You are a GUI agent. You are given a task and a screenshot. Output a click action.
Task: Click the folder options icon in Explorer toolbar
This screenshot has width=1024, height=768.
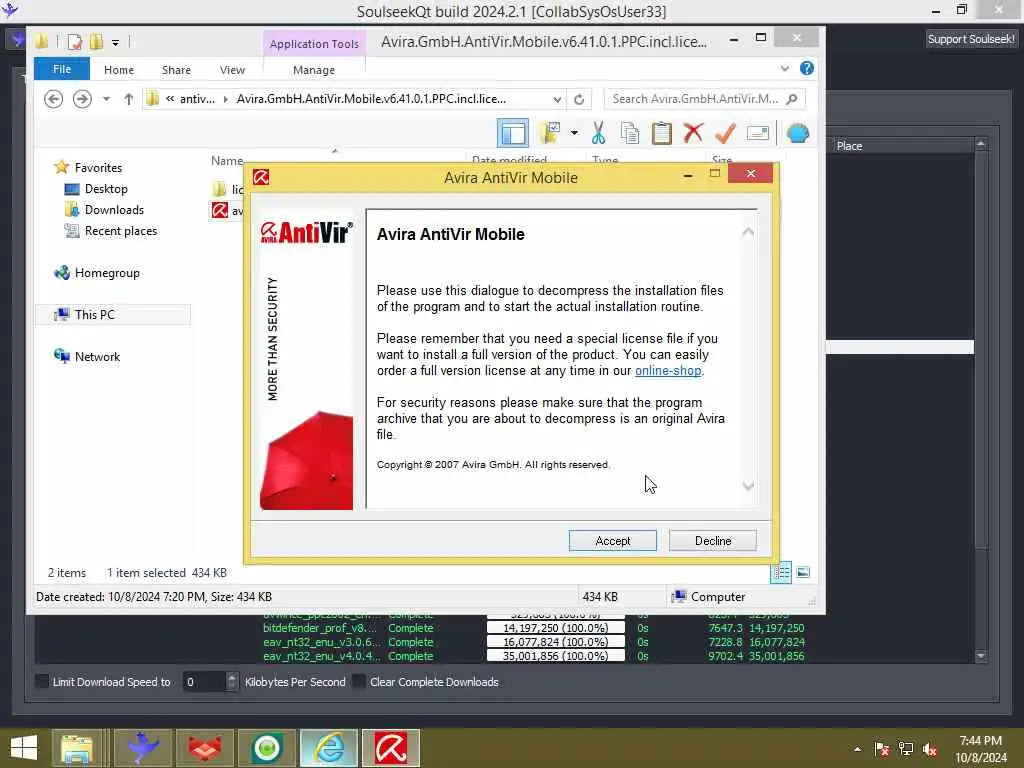(x=550, y=133)
